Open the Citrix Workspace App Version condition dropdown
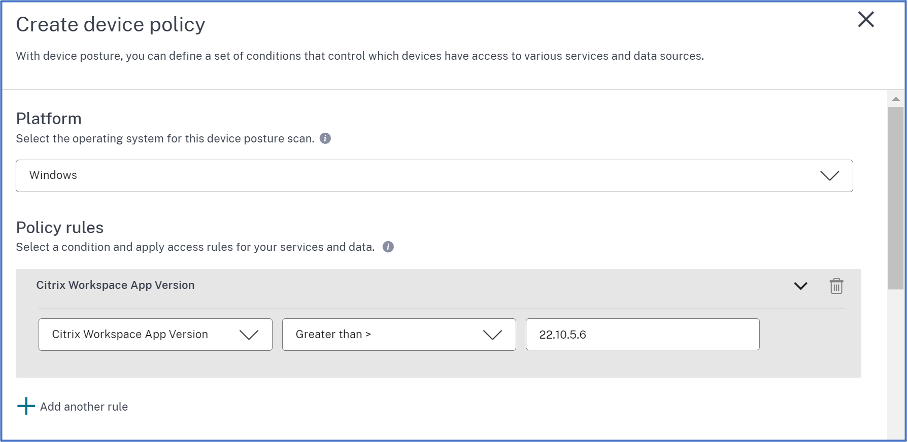Screen dimensions: 908x442 click(x=155, y=334)
